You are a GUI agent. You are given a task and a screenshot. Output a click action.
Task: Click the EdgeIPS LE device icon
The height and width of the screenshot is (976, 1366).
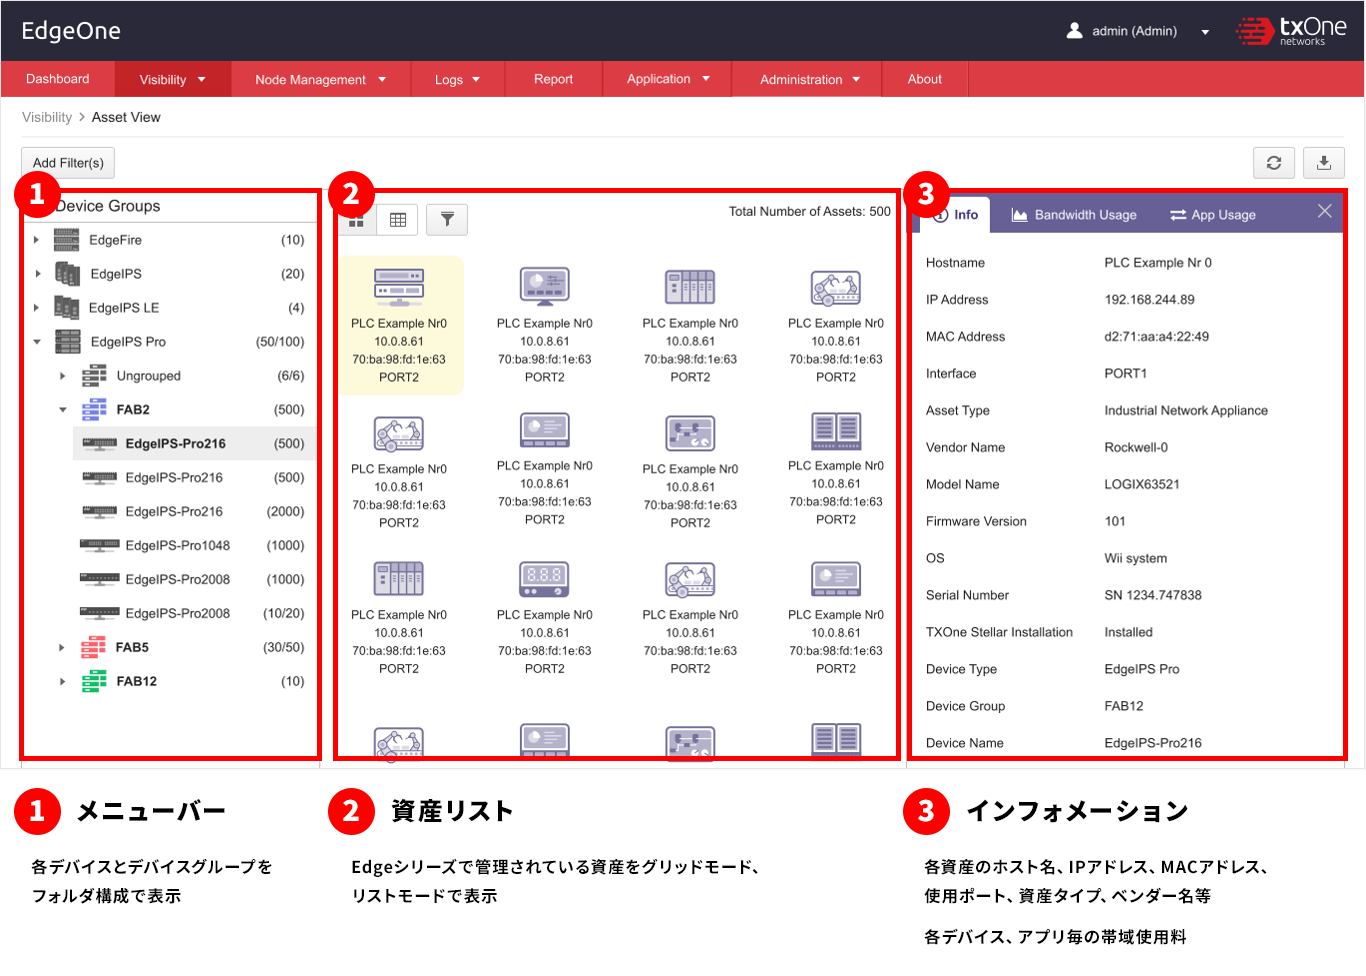point(66,308)
